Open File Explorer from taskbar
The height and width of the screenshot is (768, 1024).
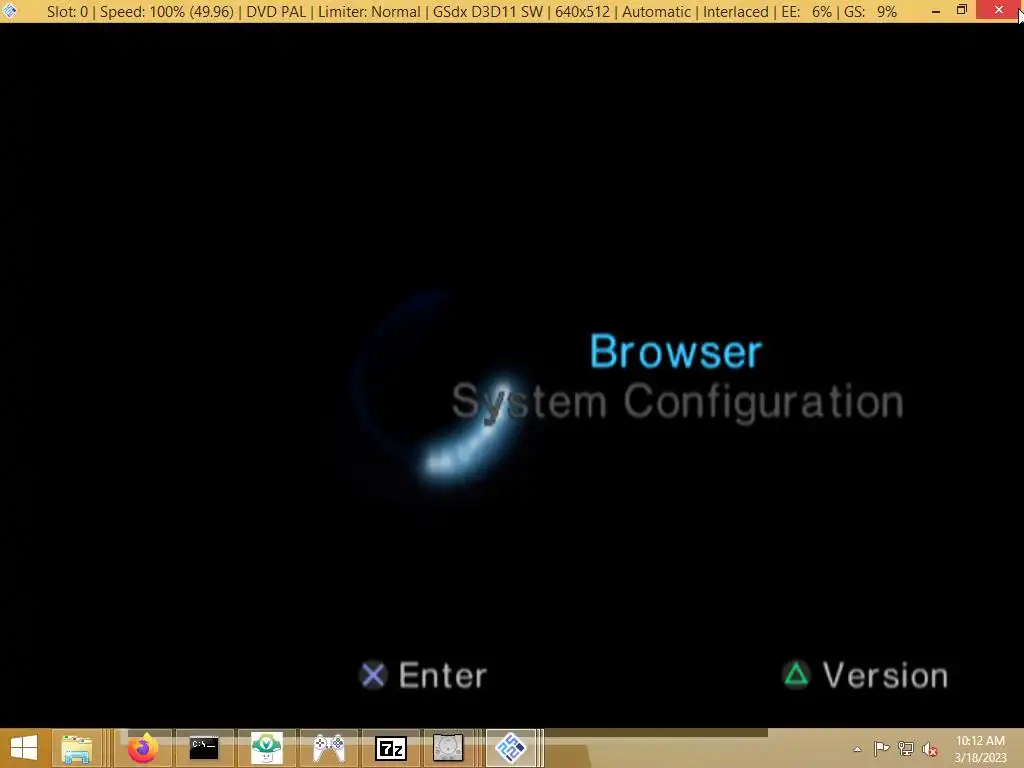[x=77, y=748]
